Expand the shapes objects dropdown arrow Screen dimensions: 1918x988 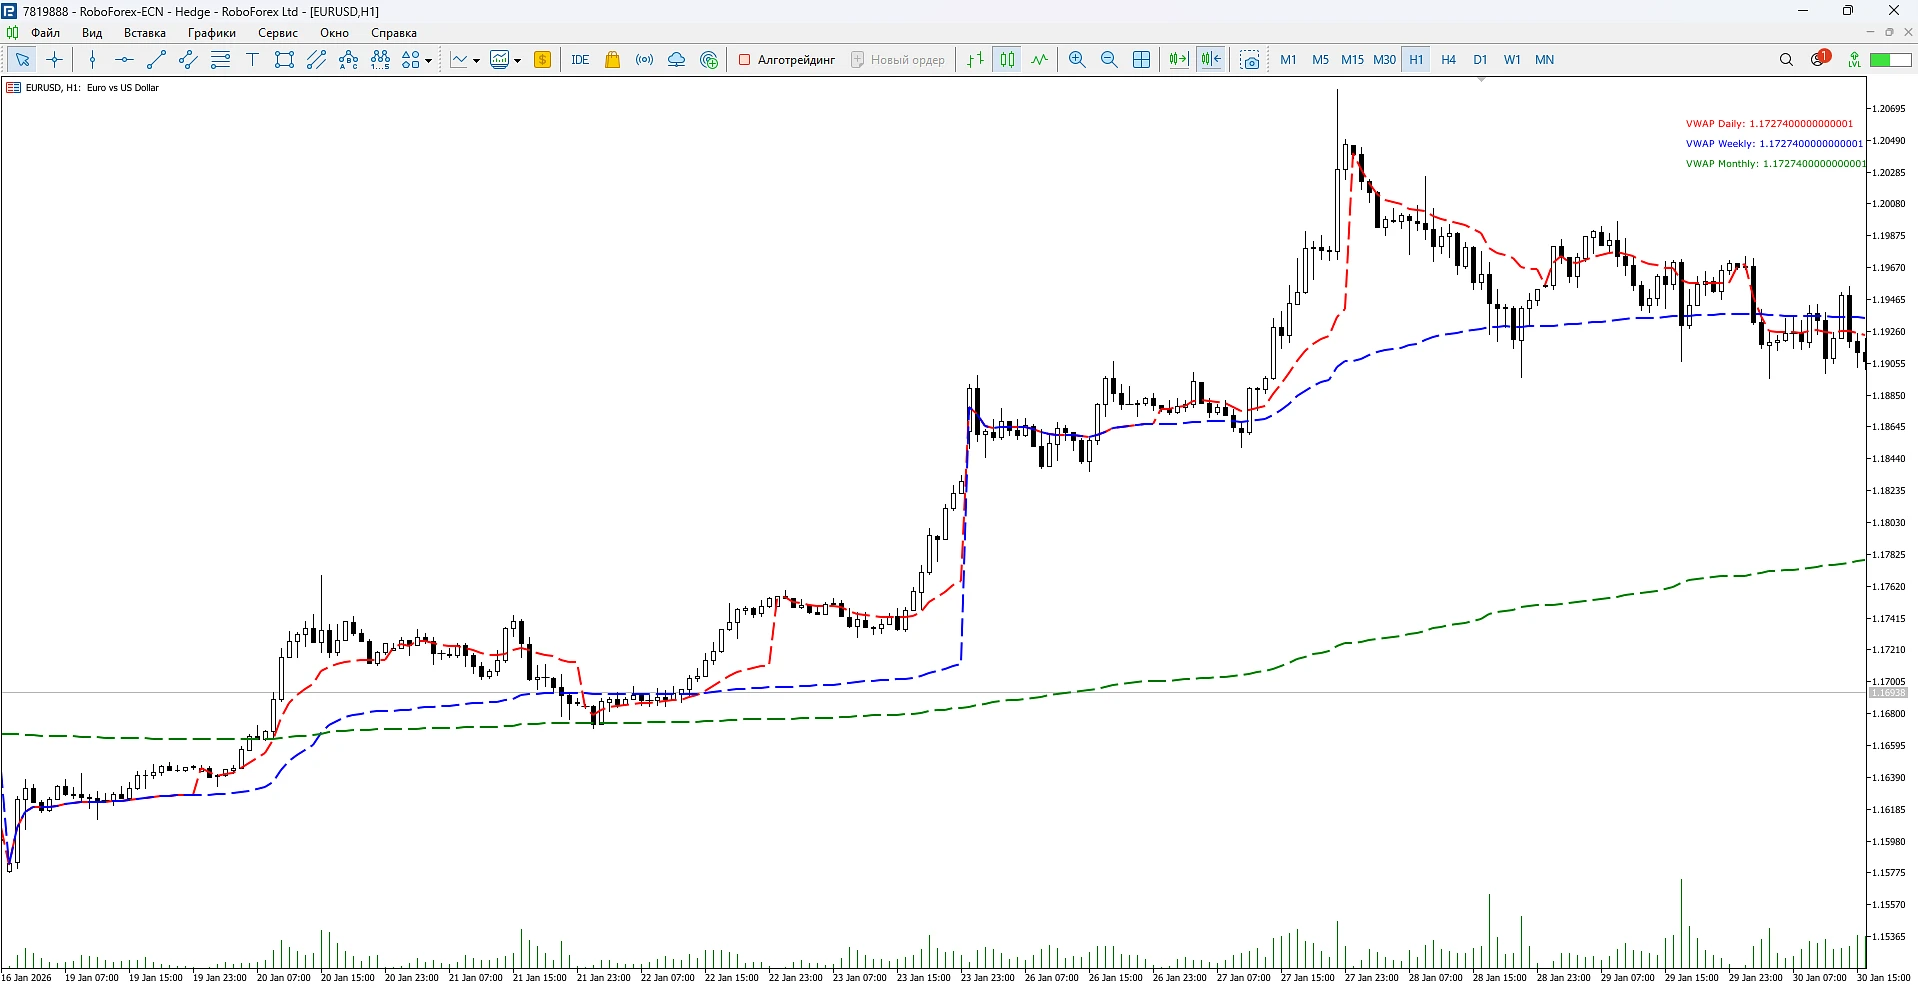[x=428, y=61]
